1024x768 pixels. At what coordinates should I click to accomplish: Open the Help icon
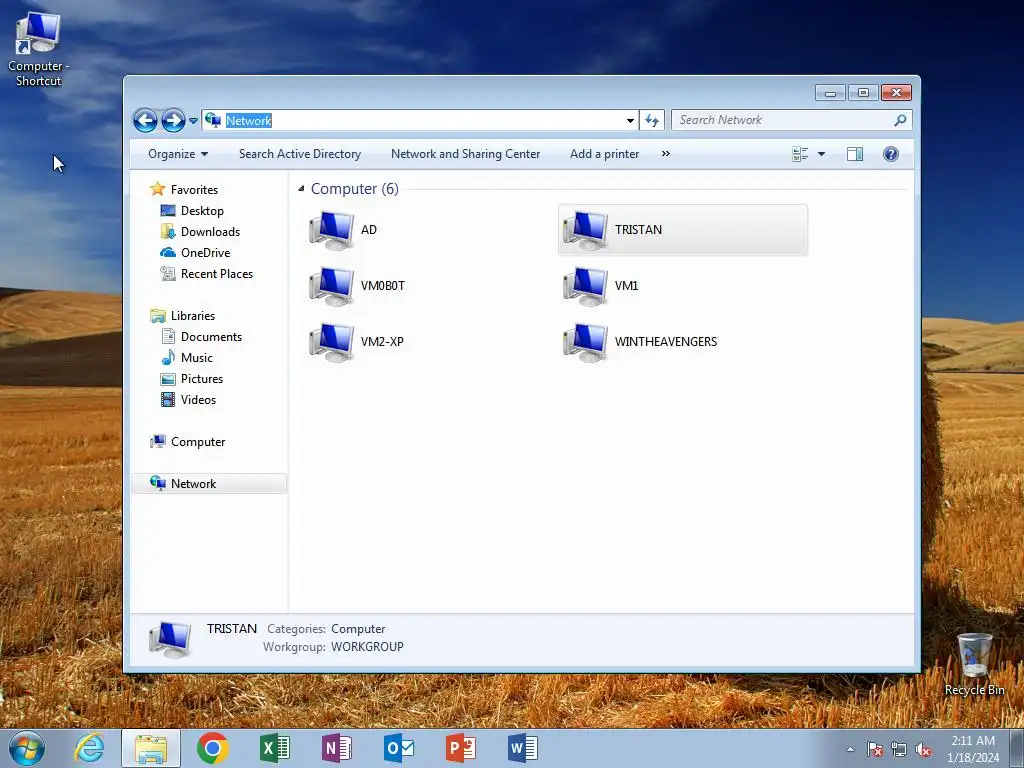pos(891,154)
